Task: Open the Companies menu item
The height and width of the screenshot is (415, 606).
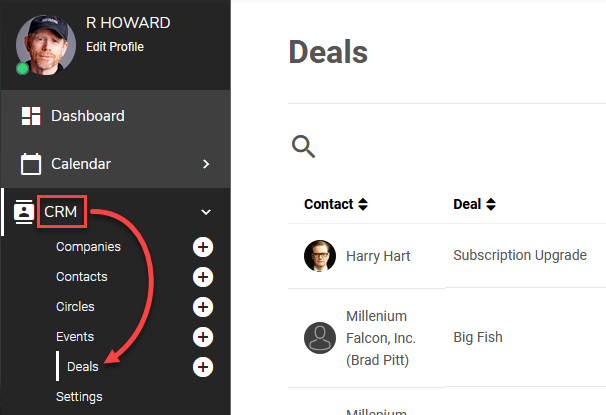Action: click(89, 247)
